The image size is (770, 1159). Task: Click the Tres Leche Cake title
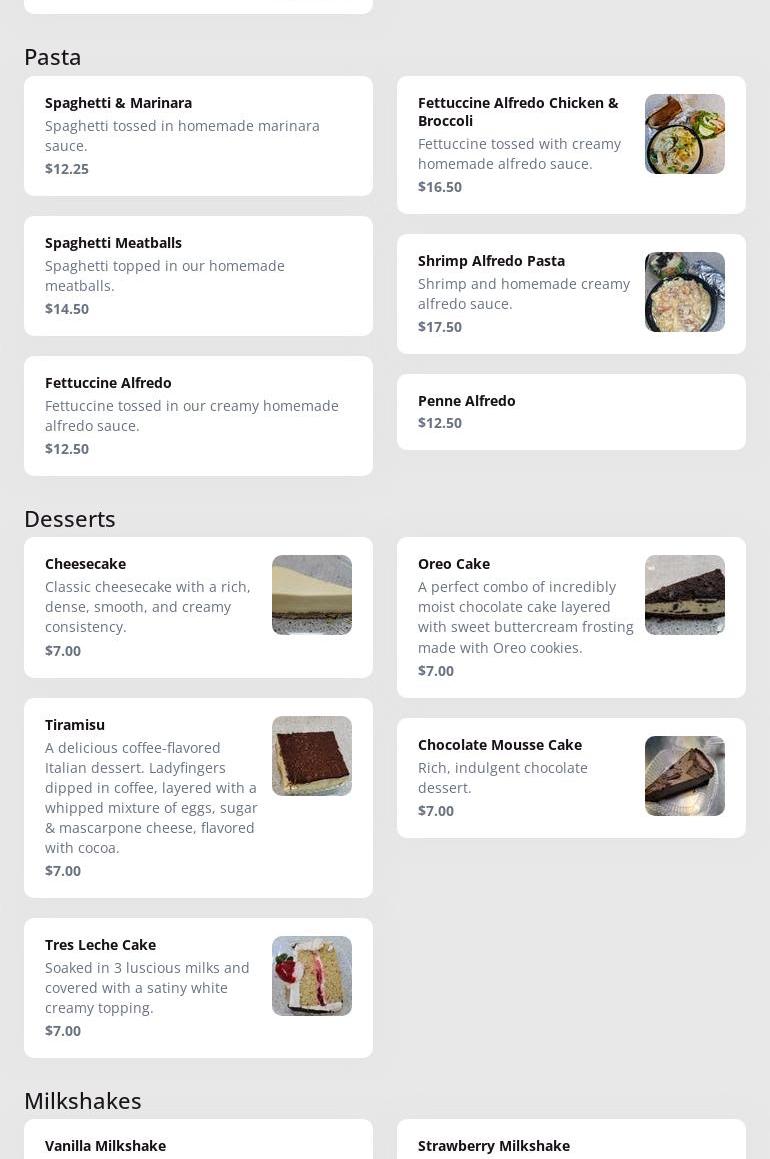pos(100,945)
